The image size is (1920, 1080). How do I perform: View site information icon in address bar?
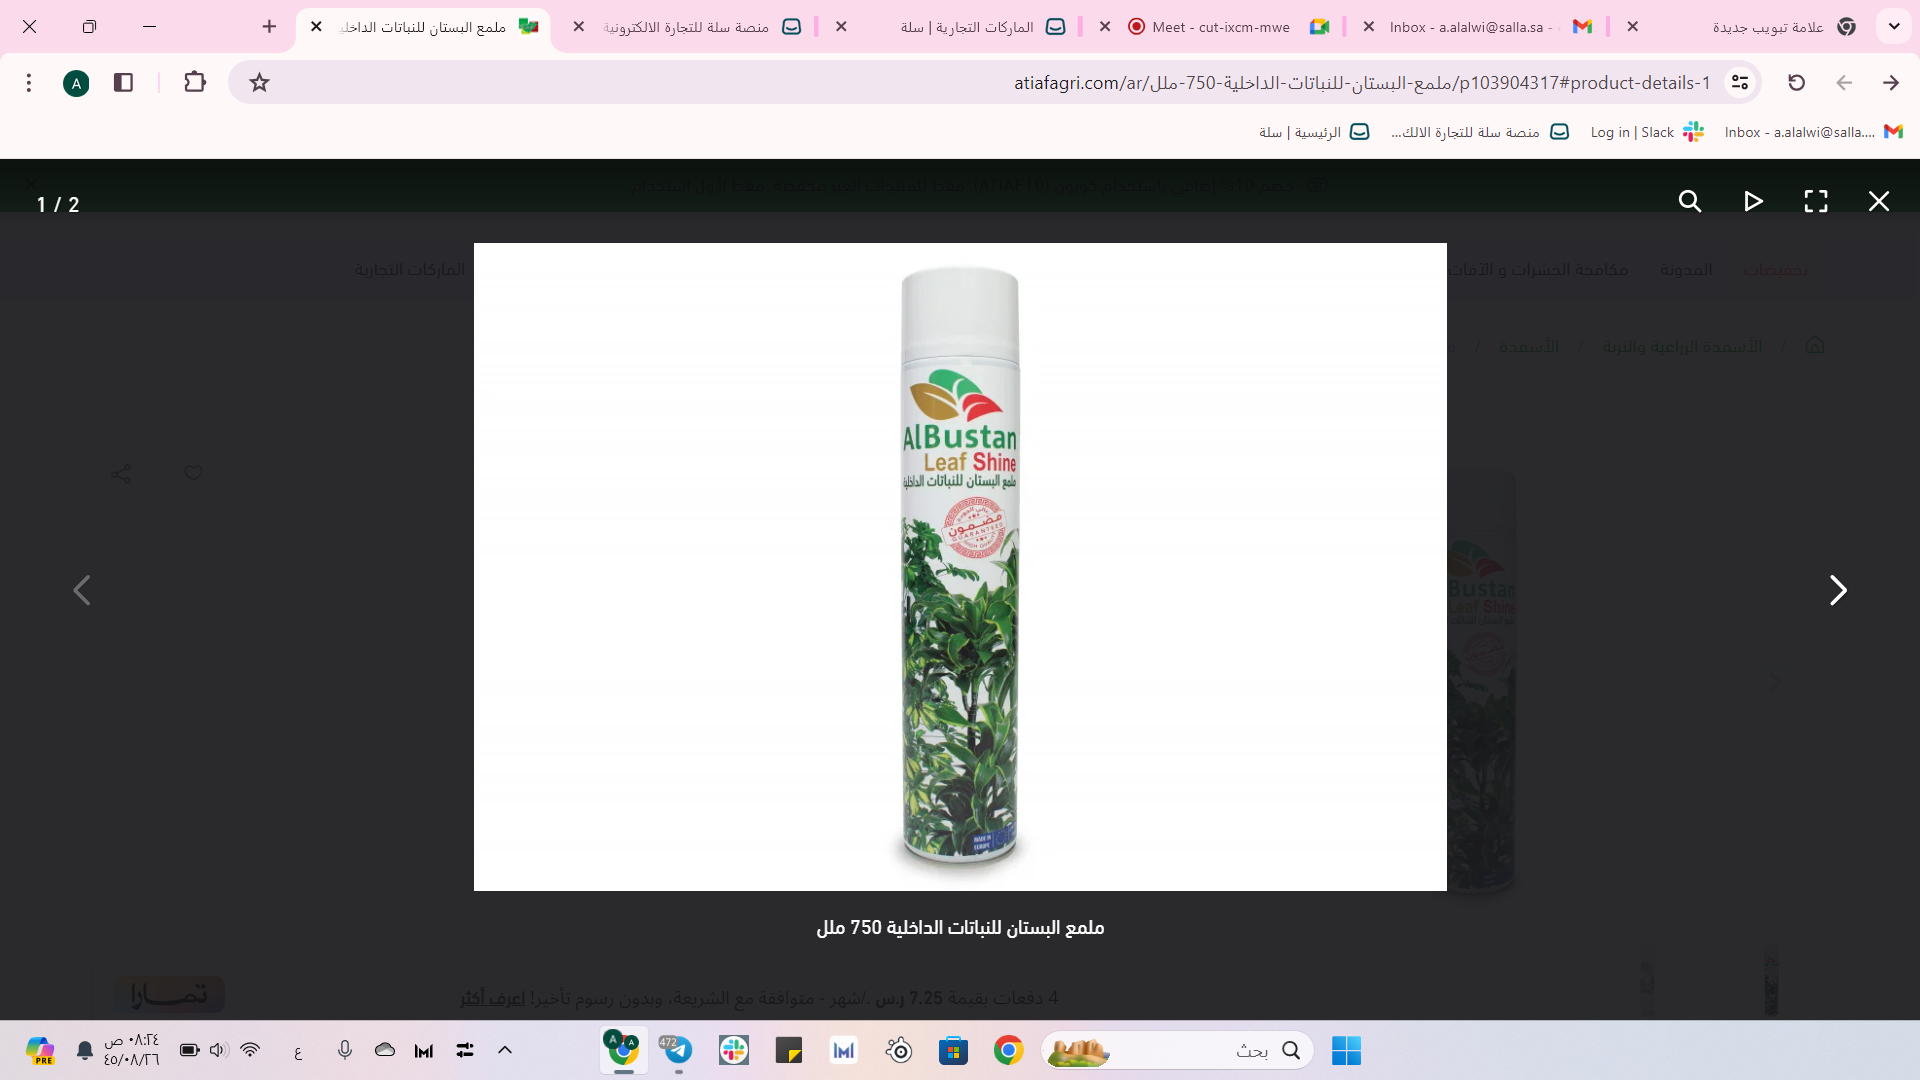1740,82
